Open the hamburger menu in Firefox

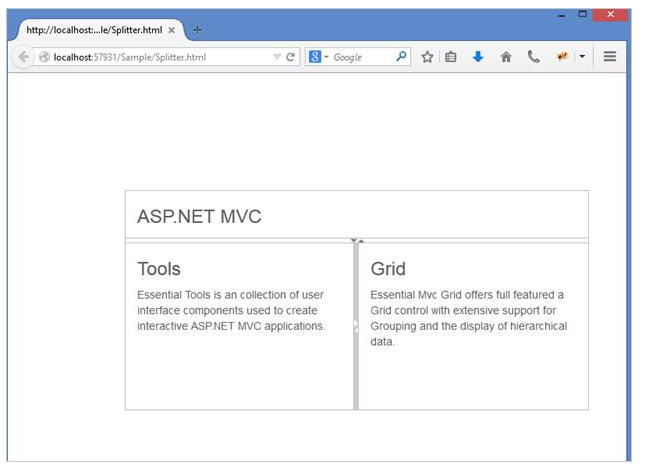609,57
